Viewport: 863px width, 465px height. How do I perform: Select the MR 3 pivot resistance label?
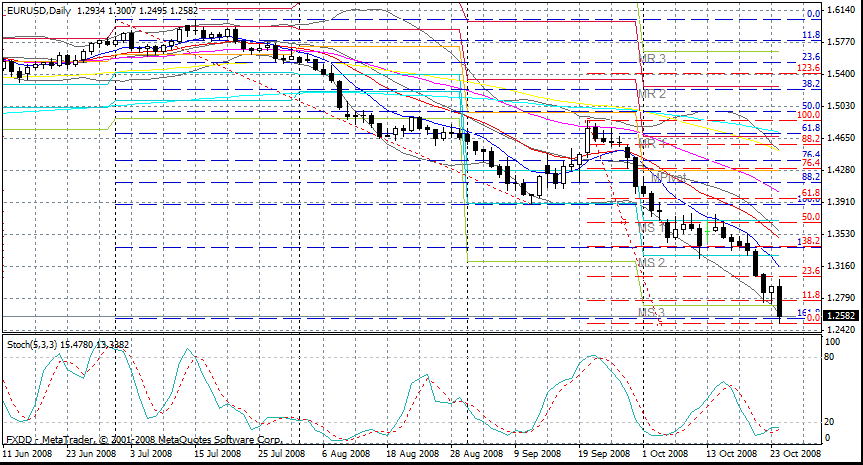click(653, 59)
